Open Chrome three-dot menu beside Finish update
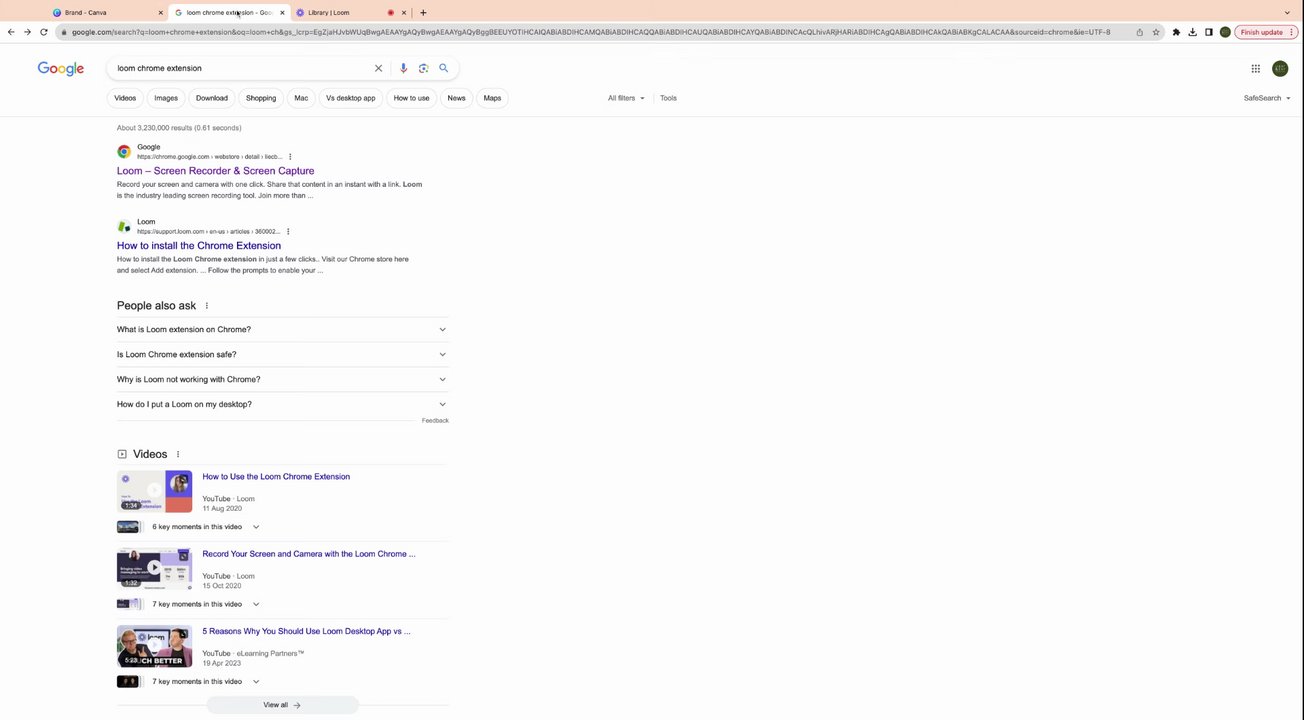 [1293, 32]
